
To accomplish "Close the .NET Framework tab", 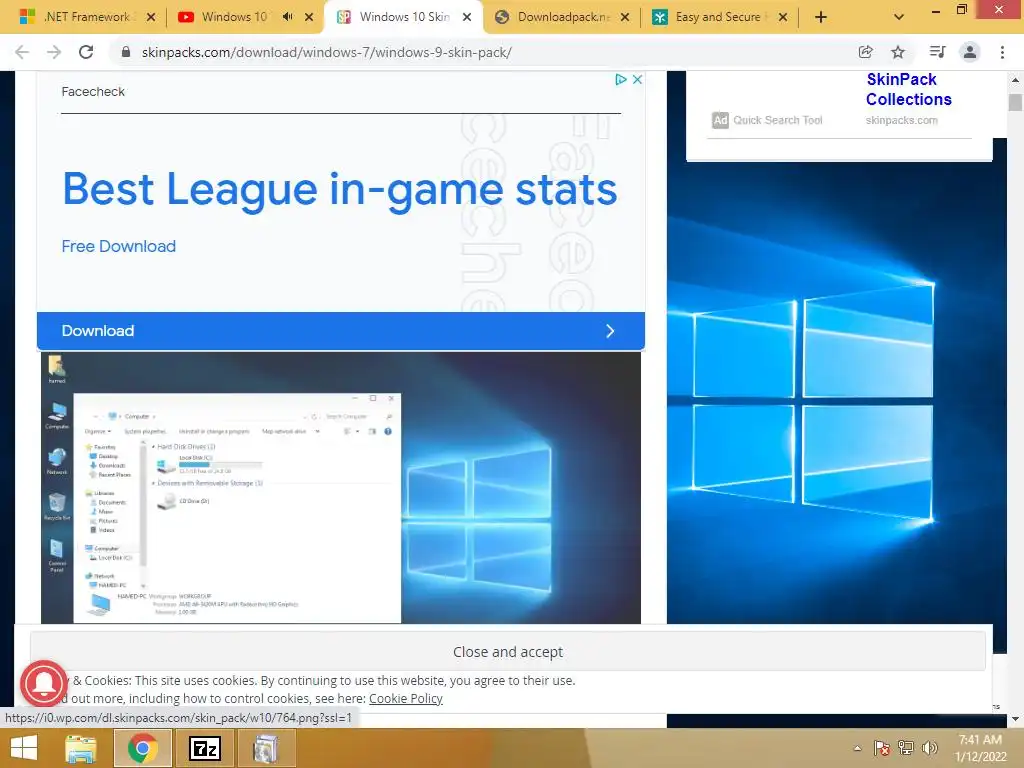I will (x=151, y=17).
